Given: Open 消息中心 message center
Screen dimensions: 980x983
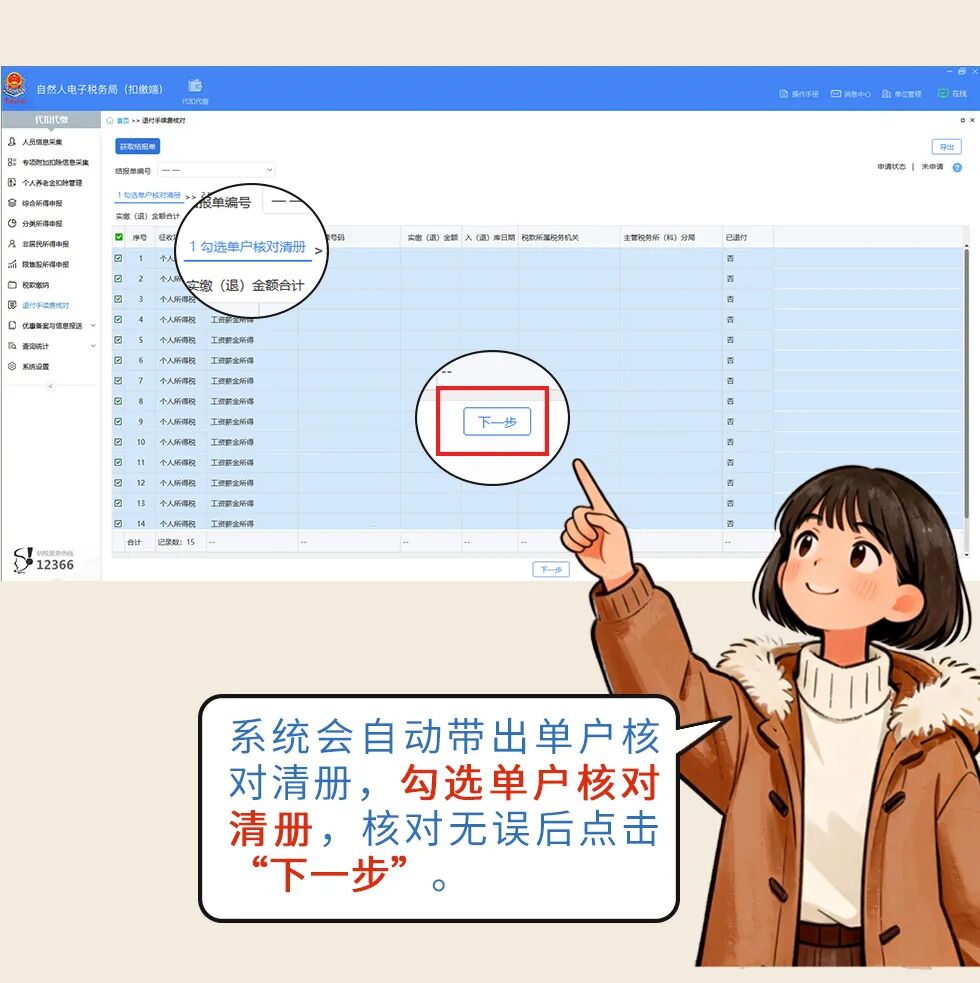Looking at the screenshot, I should (850, 94).
